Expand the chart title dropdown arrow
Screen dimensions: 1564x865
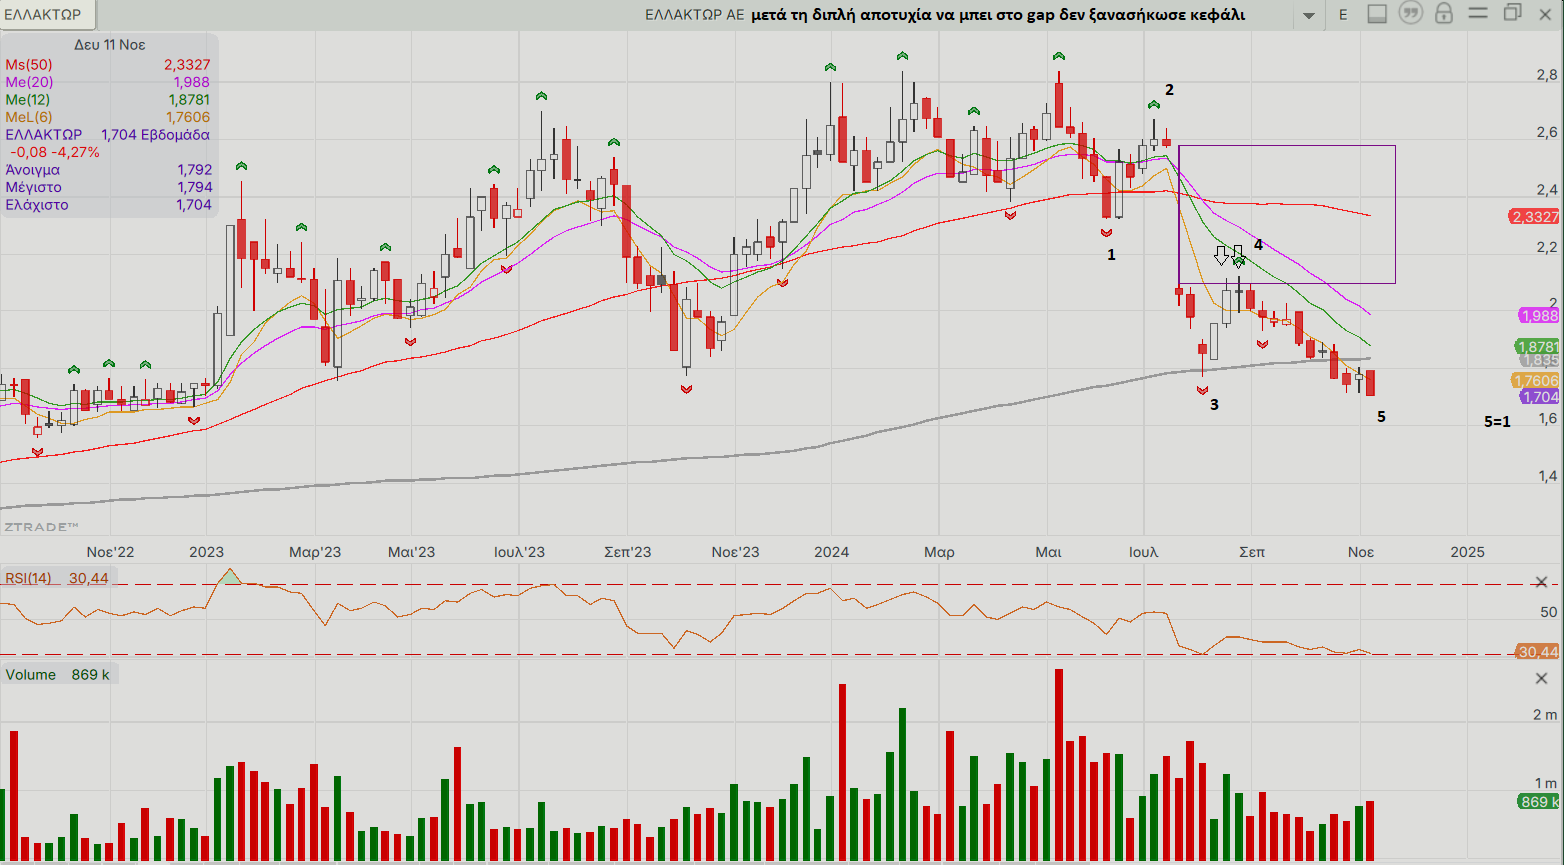[1309, 15]
